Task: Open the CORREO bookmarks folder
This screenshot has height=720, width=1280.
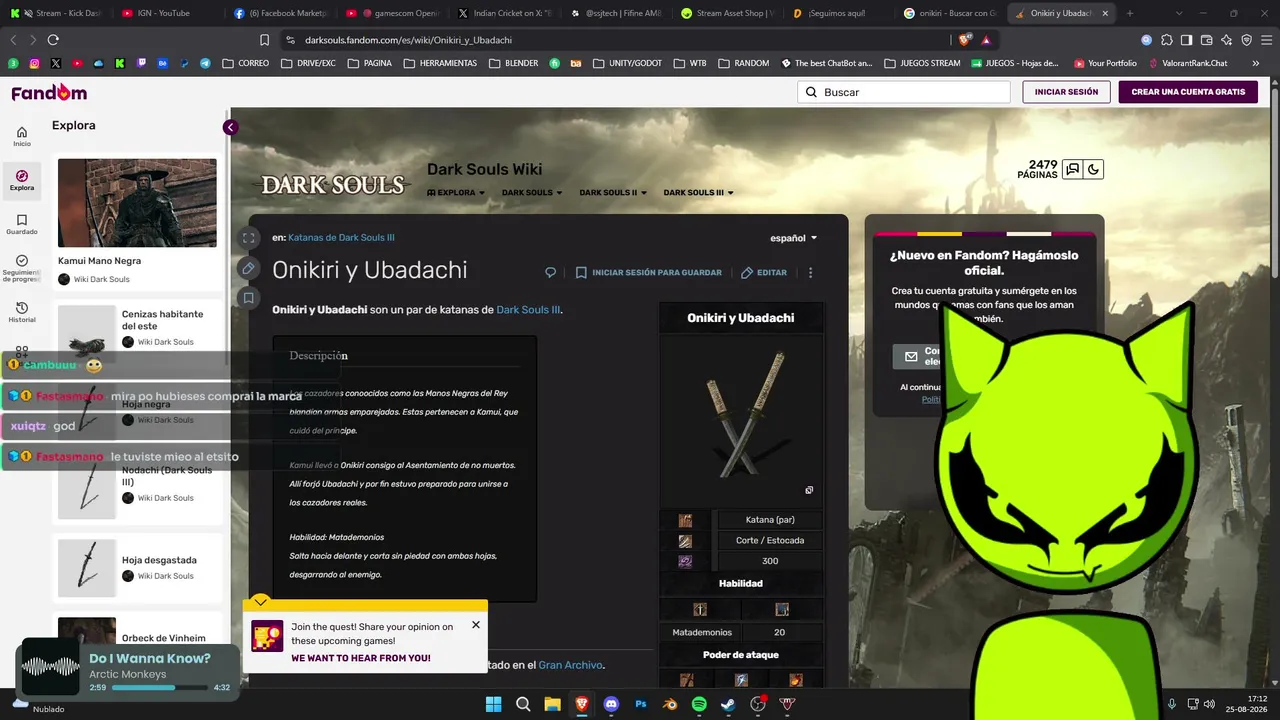Action: (245, 63)
